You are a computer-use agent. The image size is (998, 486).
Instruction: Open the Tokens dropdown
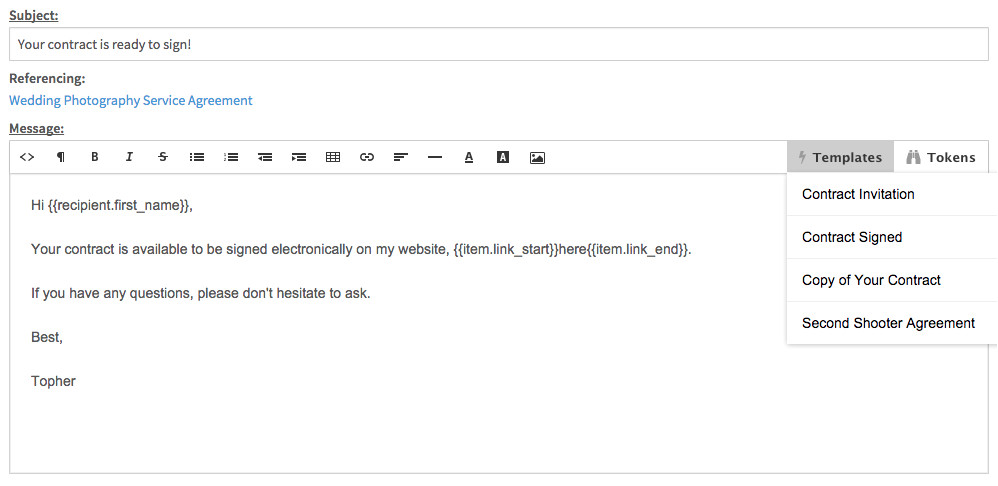940,157
